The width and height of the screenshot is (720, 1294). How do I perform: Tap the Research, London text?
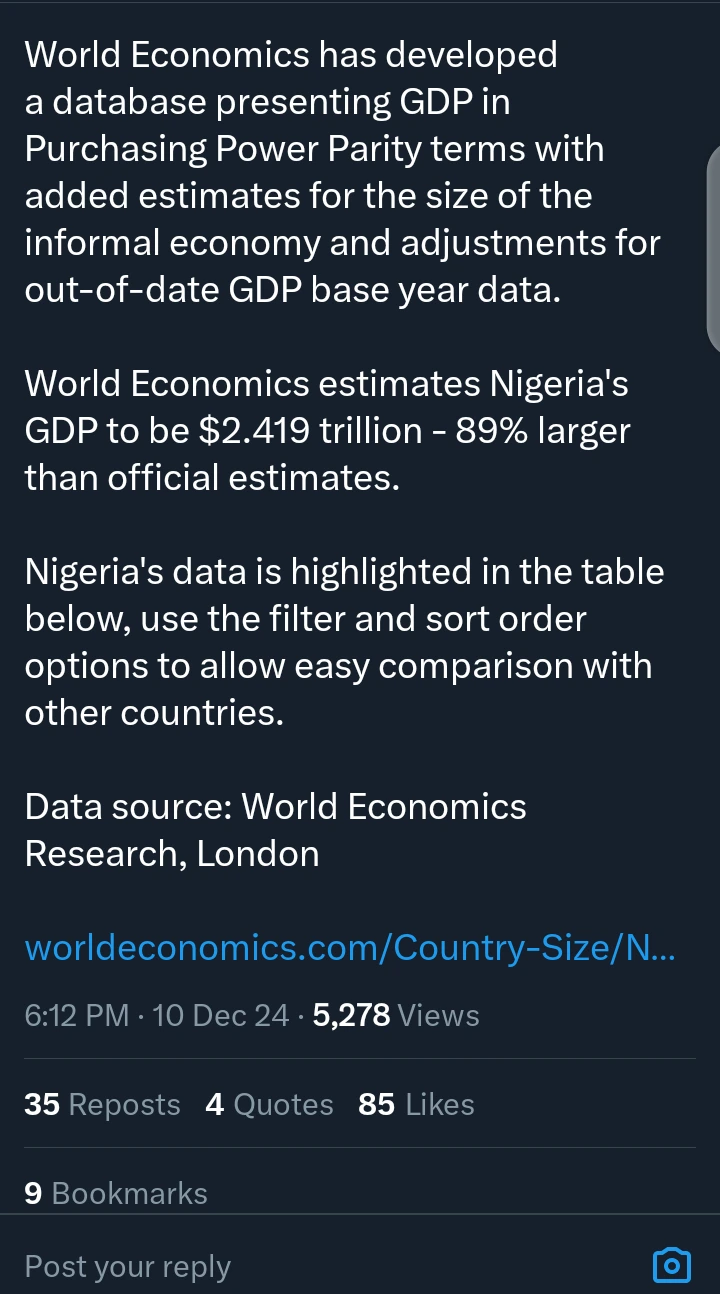point(172,853)
